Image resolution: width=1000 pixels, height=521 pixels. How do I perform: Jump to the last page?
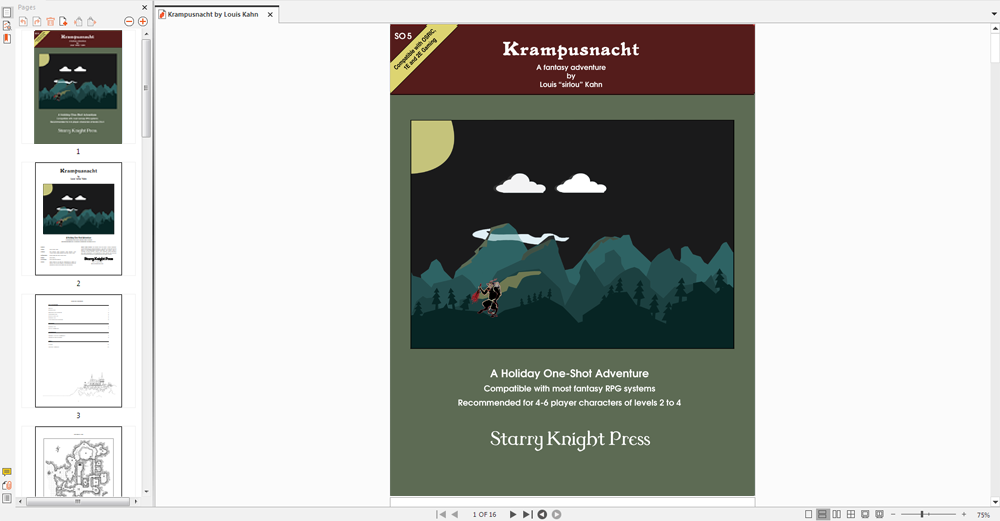[x=526, y=514]
